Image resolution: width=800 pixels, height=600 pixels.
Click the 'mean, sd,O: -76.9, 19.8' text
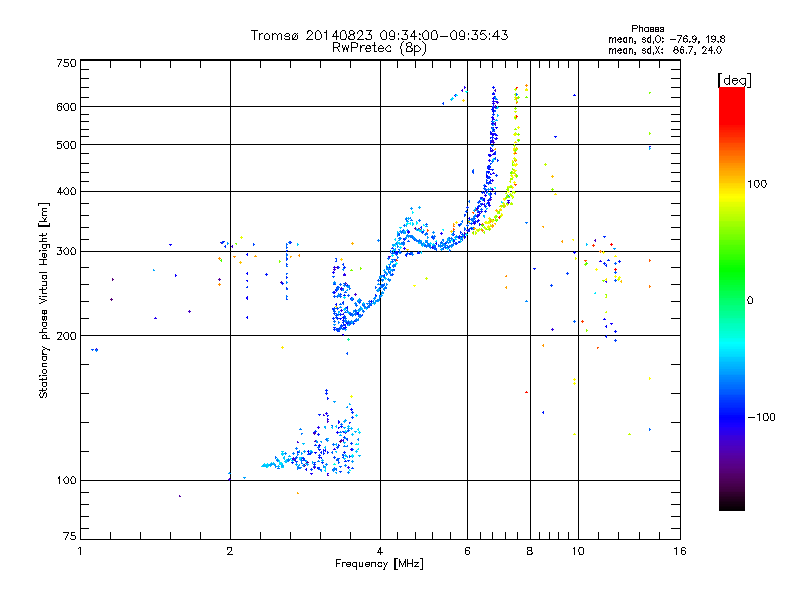pyautogui.click(x=666, y=39)
